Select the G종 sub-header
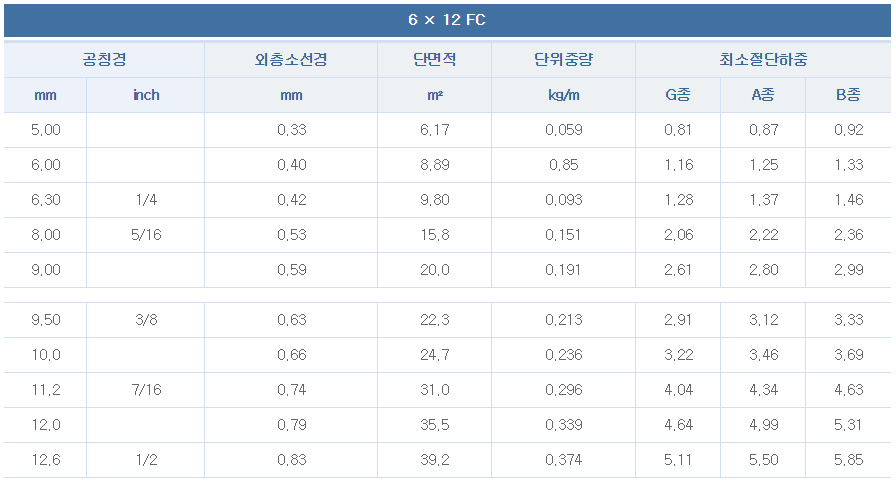This screenshot has width=896, height=484. point(678,95)
